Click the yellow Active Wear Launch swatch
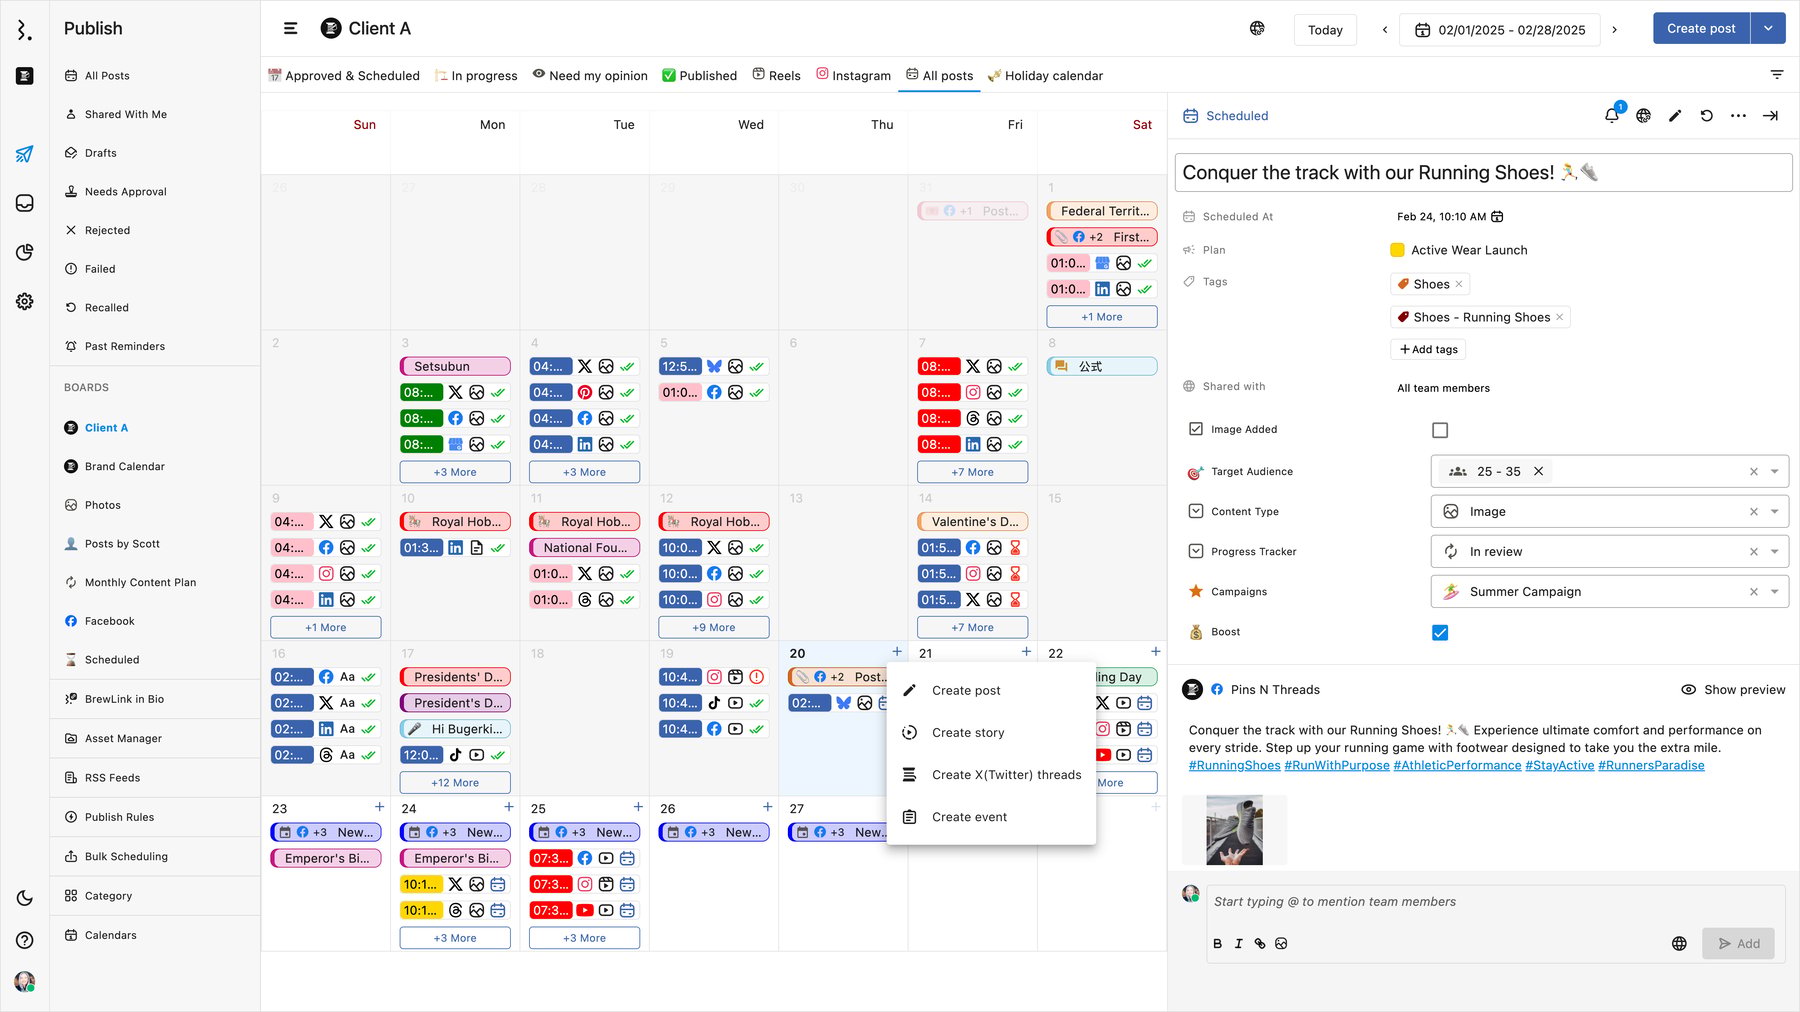Screen dimensions: 1800x1012 [x=1397, y=251]
